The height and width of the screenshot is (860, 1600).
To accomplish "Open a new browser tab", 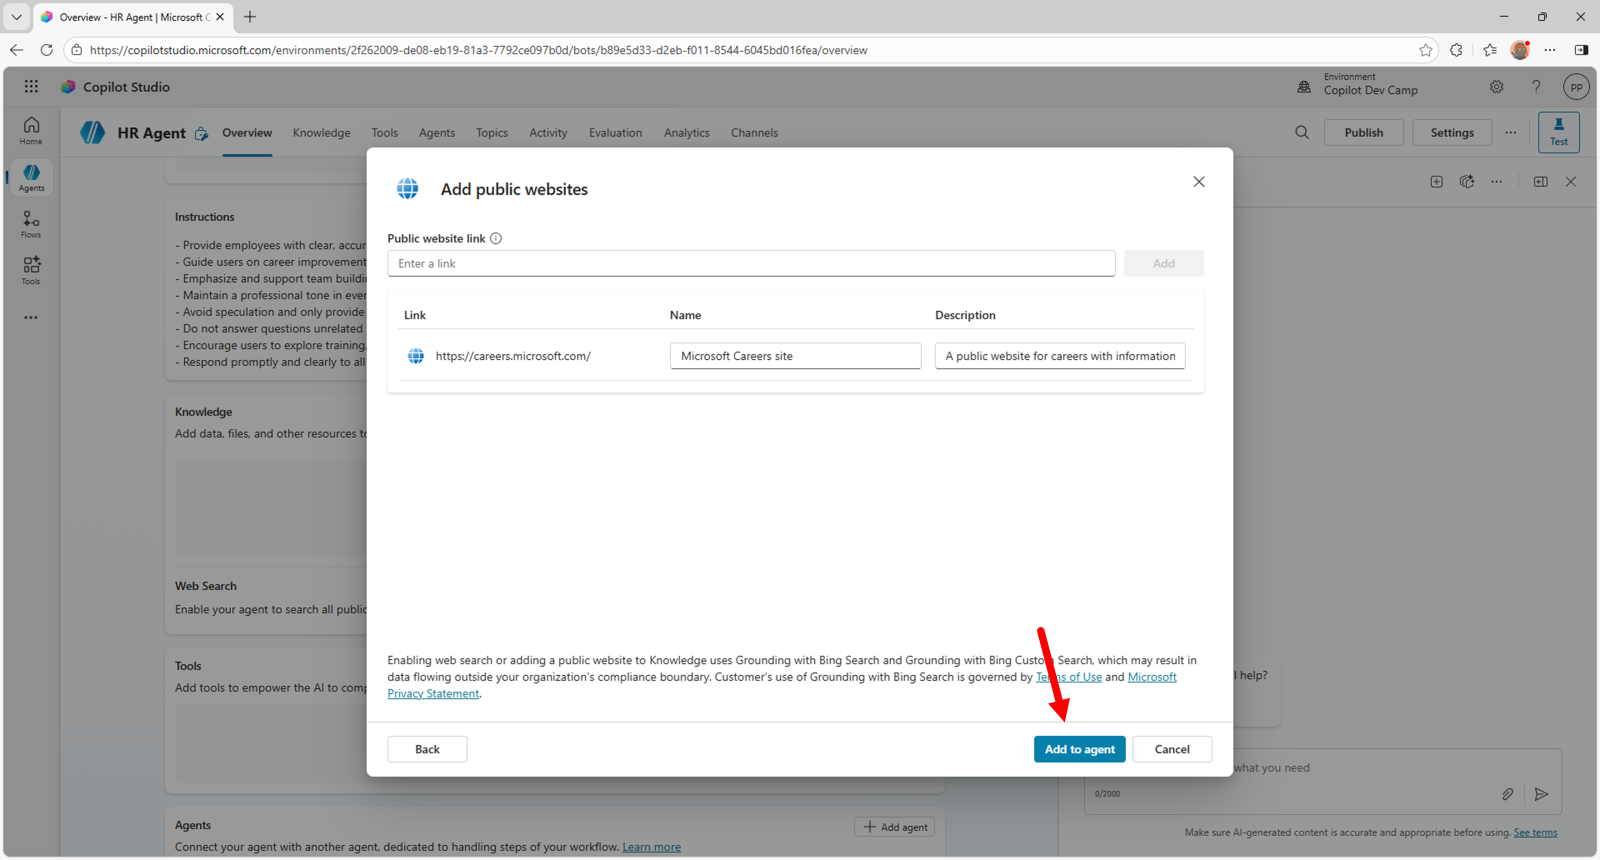I will [x=250, y=17].
